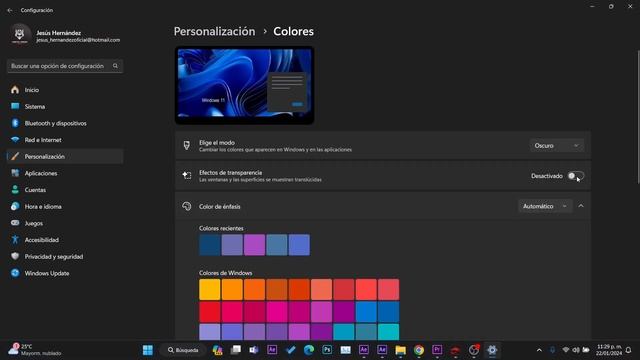The height and width of the screenshot is (360, 640).
Task: Open Windows Update in the sidebar
Action: tap(65, 273)
